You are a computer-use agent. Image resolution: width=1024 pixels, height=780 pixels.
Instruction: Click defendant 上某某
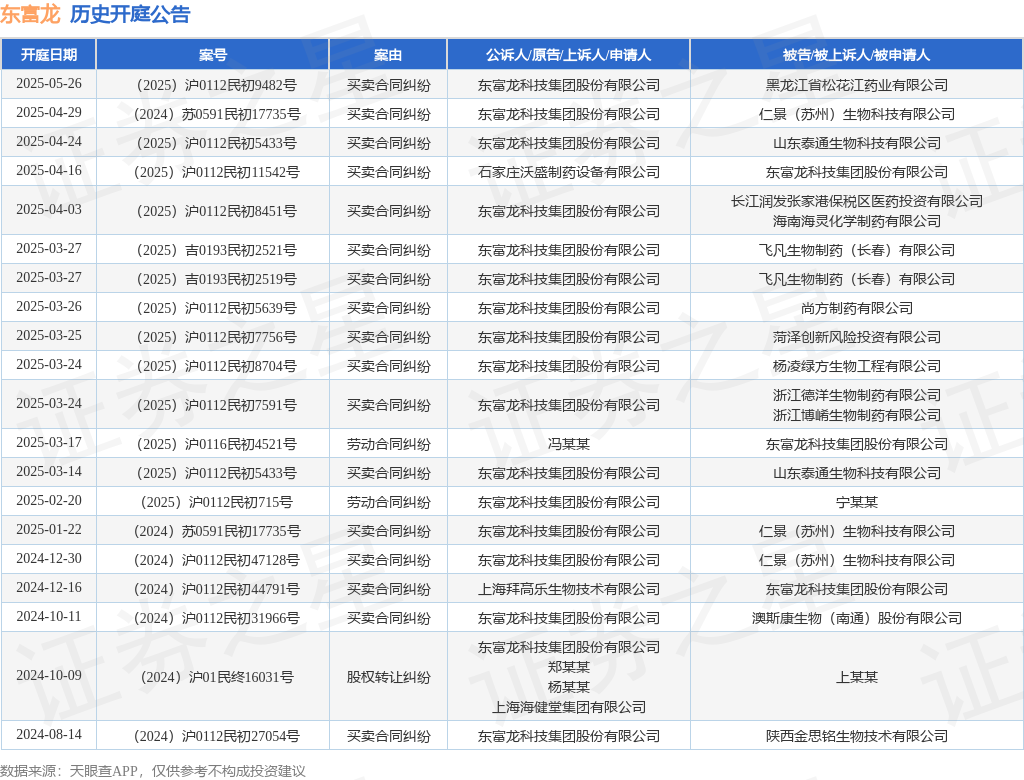coord(856,677)
